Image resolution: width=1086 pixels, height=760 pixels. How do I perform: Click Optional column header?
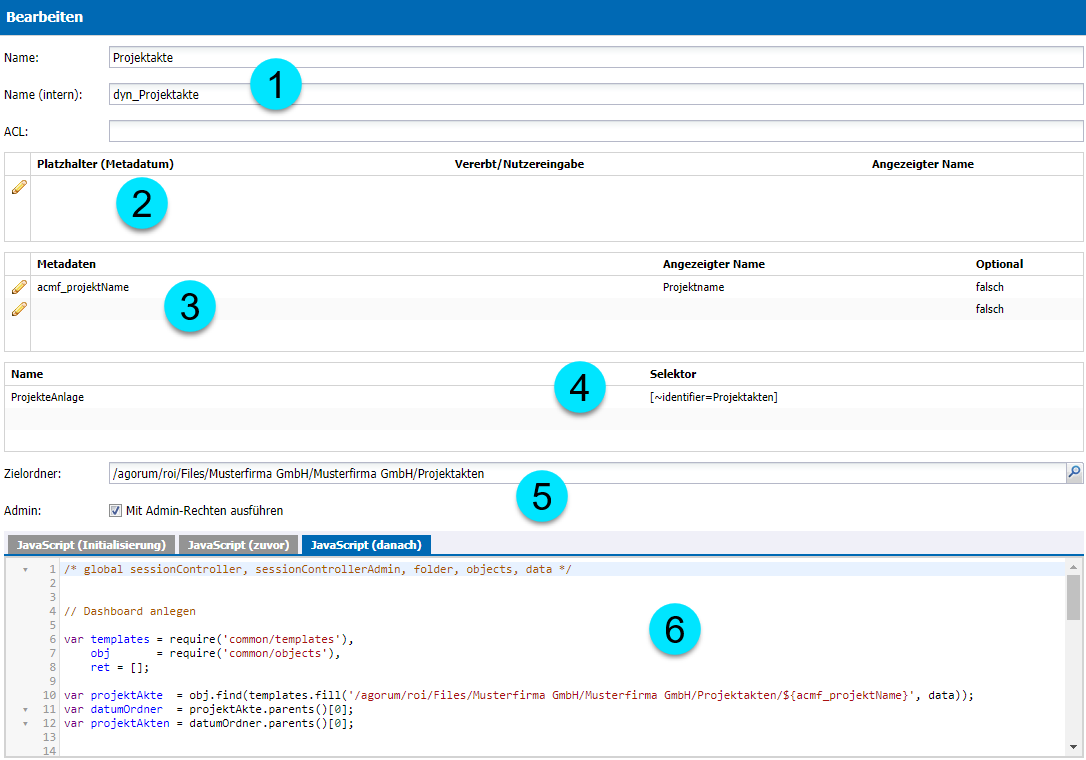[999, 264]
